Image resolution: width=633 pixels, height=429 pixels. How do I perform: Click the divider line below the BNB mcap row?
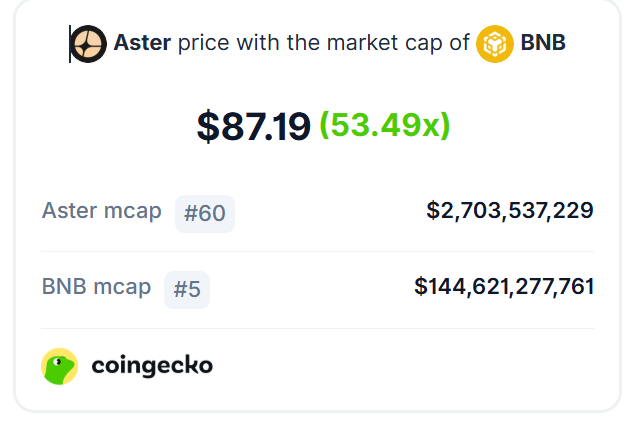pyautogui.click(x=317, y=329)
